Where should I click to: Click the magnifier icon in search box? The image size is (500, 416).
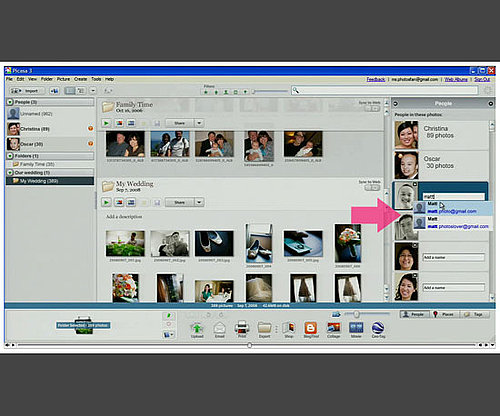[x=296, y=90]
